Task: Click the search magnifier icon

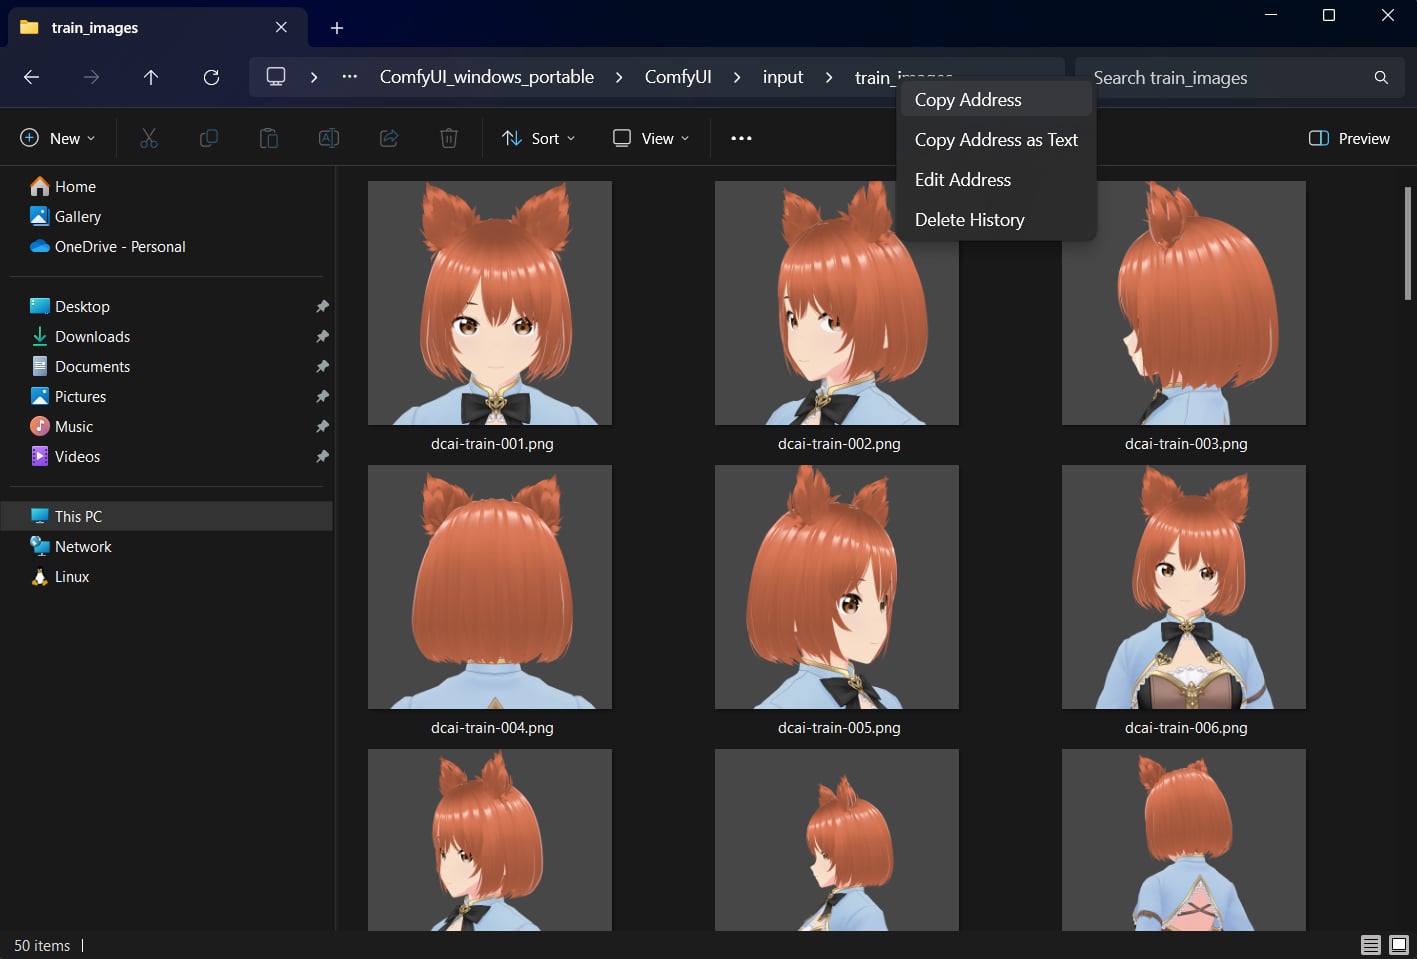Action: [1381, 77]
